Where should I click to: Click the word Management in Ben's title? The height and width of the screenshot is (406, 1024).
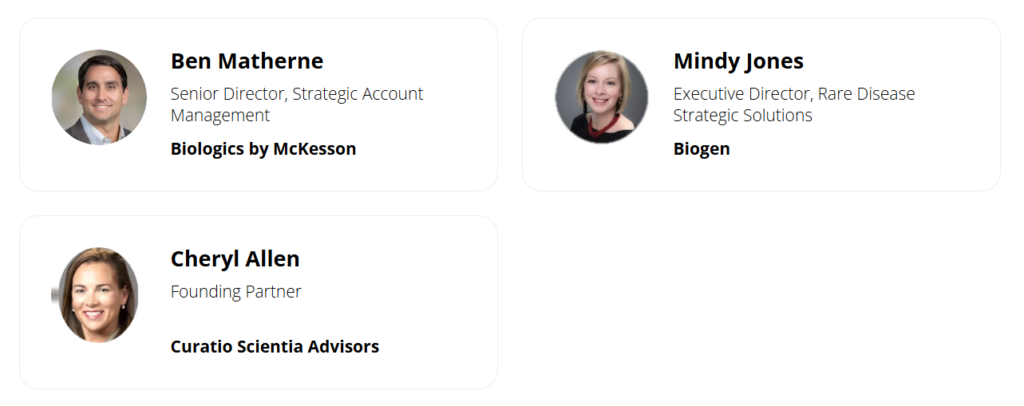point(220,116)
